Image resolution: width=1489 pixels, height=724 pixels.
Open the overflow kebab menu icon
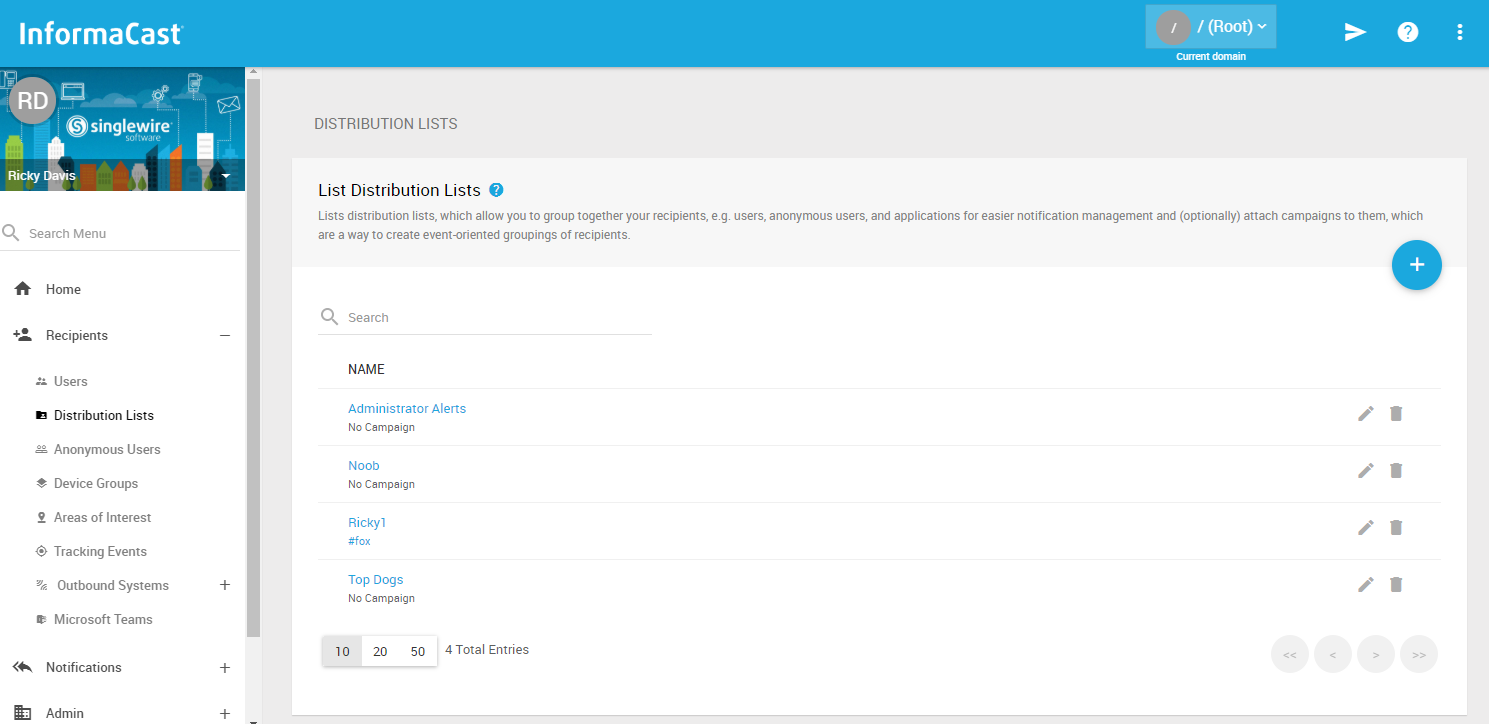click(1460, 31)
